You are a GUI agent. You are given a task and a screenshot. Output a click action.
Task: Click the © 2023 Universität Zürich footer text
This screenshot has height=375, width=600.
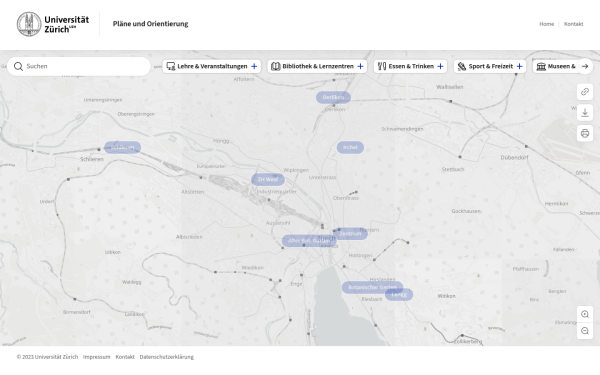[x=47, y=357]
